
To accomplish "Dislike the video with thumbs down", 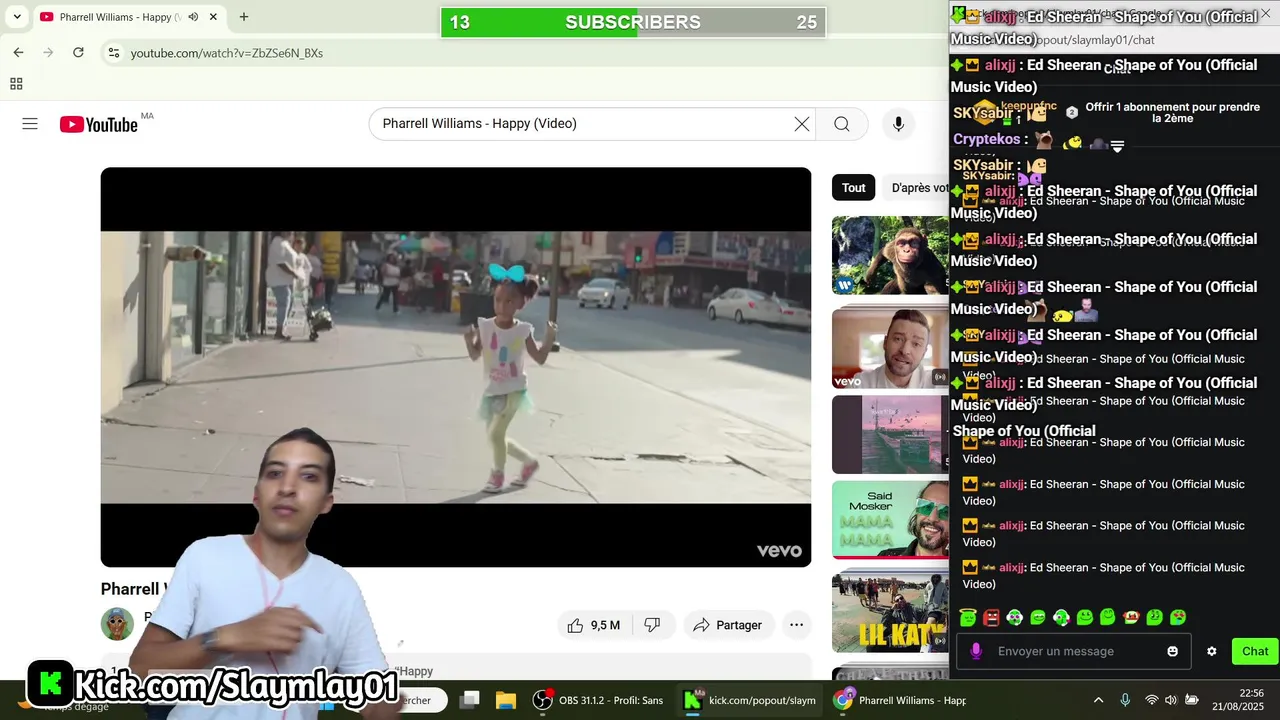I will [x=652, y=625].
